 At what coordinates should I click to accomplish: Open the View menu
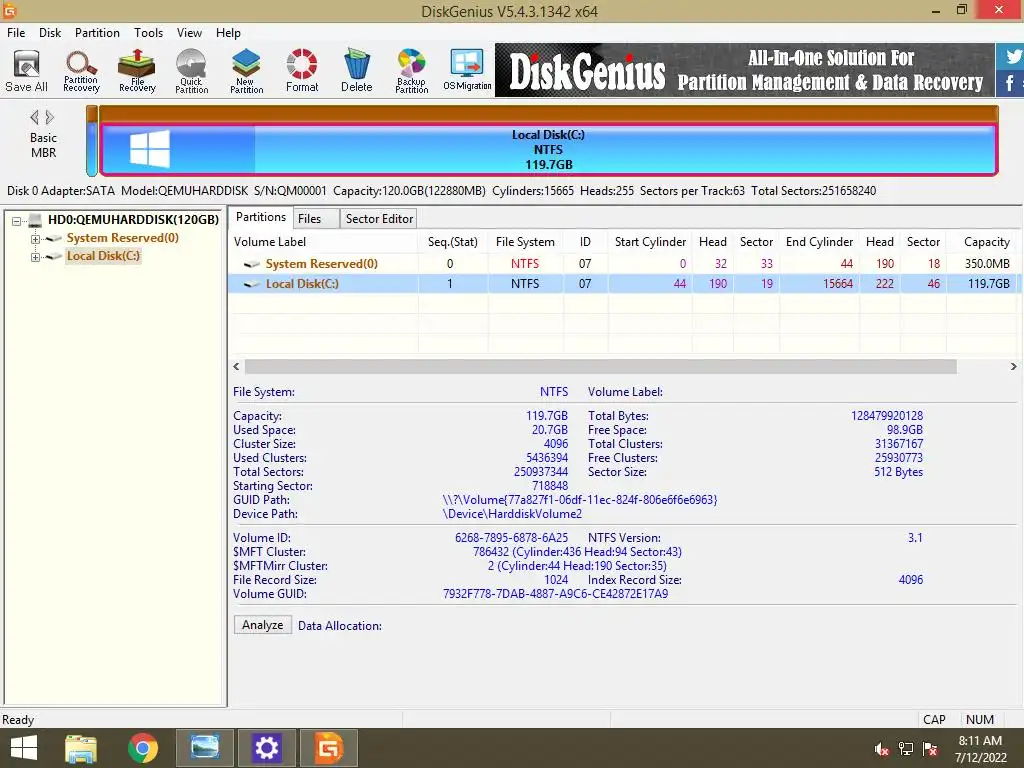coord(189,33)
